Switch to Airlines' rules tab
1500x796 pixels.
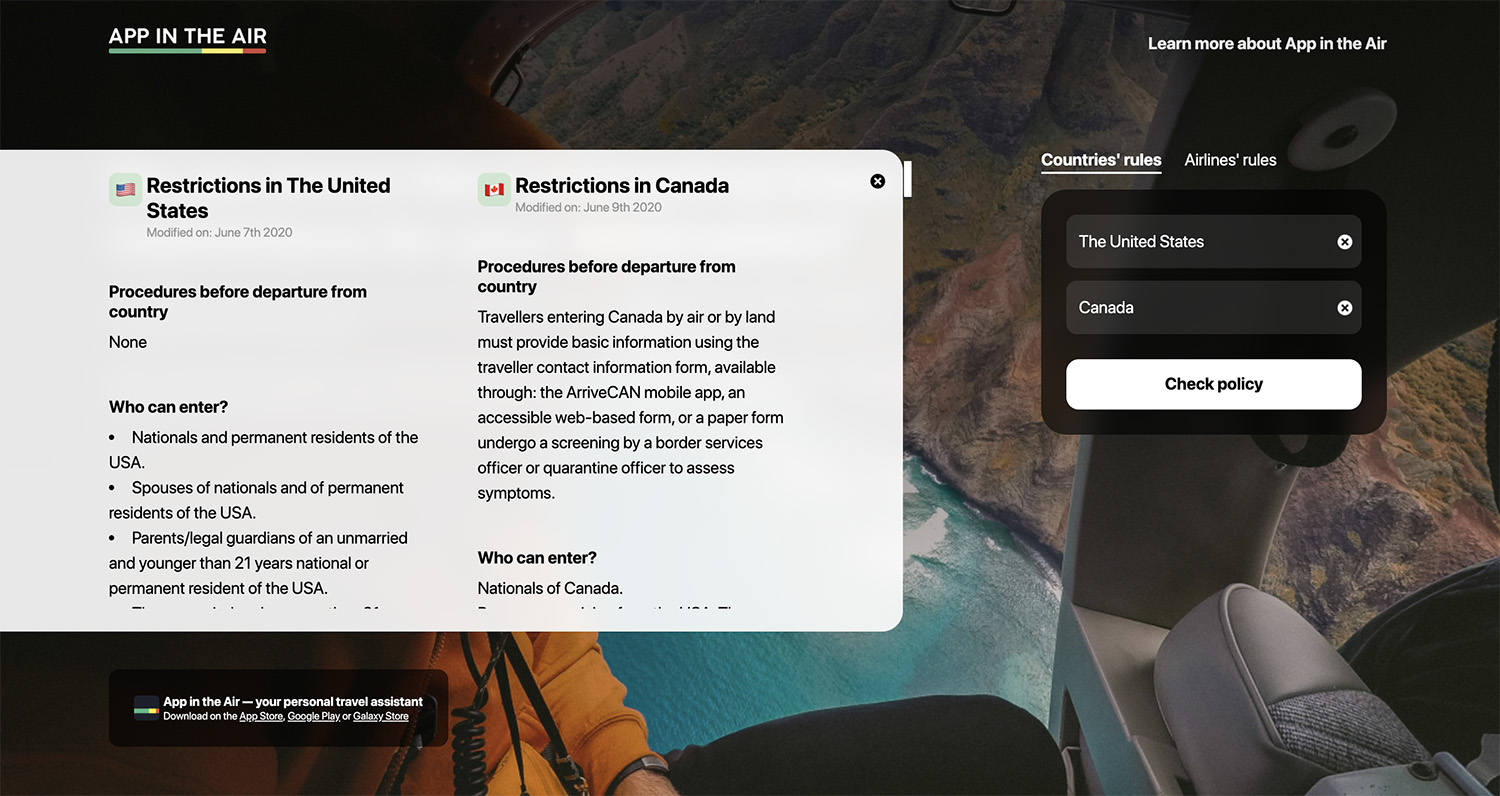click(1230, 160)
